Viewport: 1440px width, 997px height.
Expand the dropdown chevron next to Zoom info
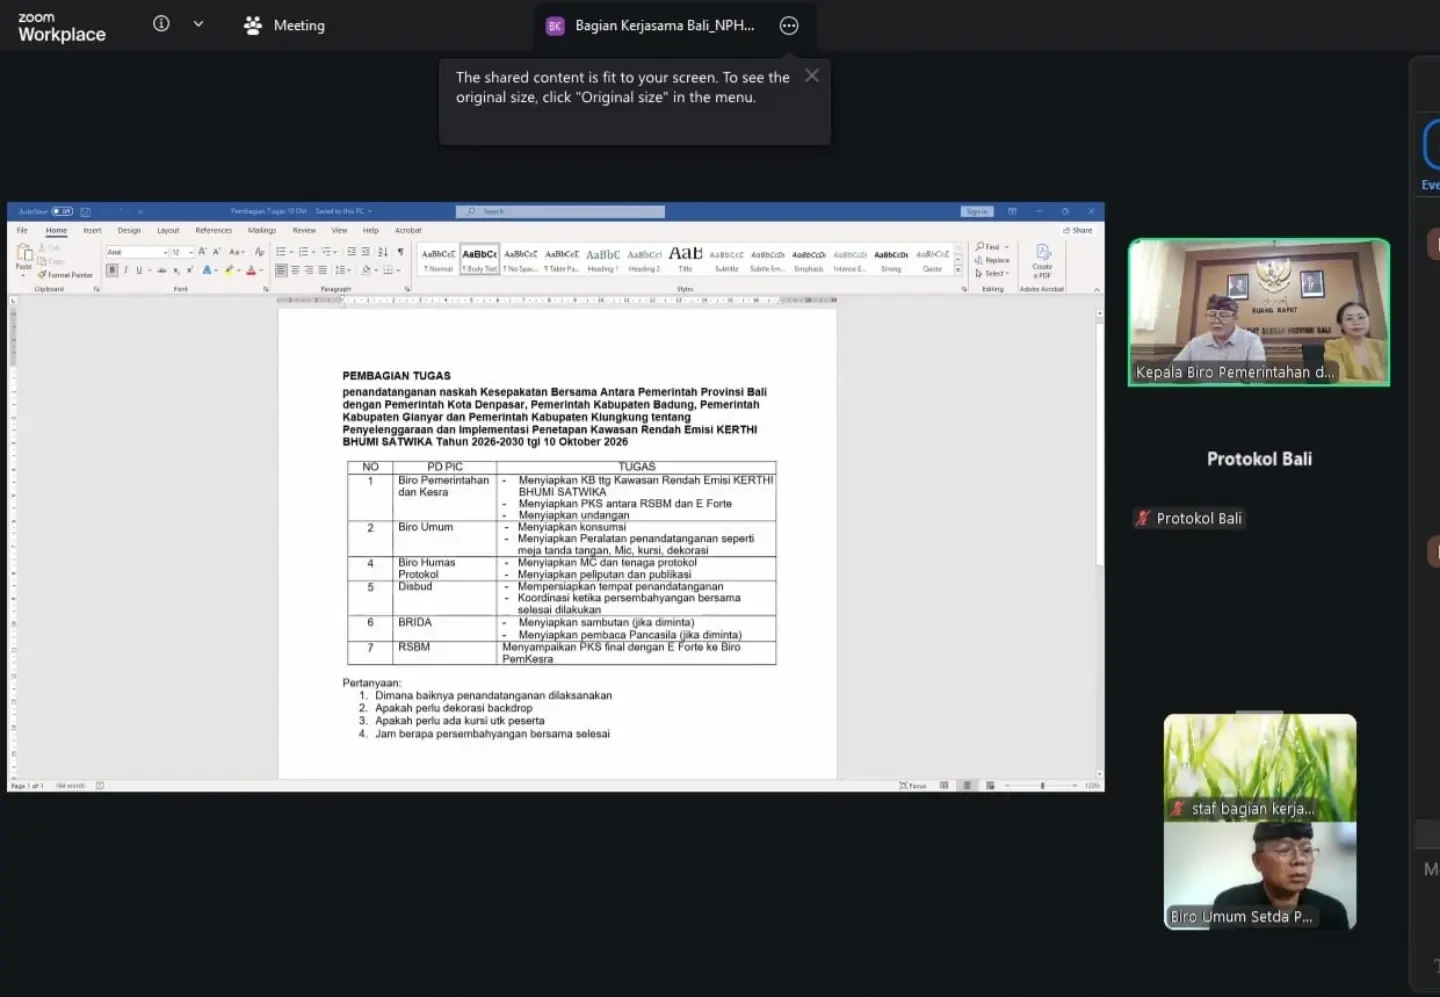pyautogui.click(x=198, y=24)
